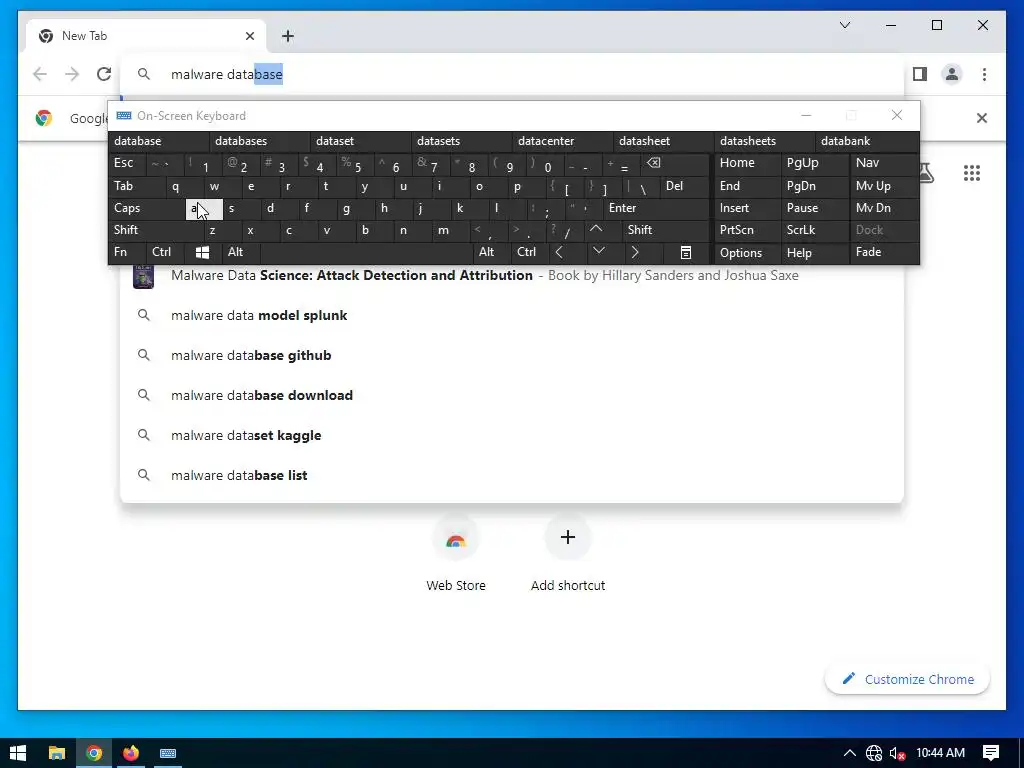This screenshot has height=768, width=1024.
Task: Click the browser forward arrow
Action: point(72,74)
